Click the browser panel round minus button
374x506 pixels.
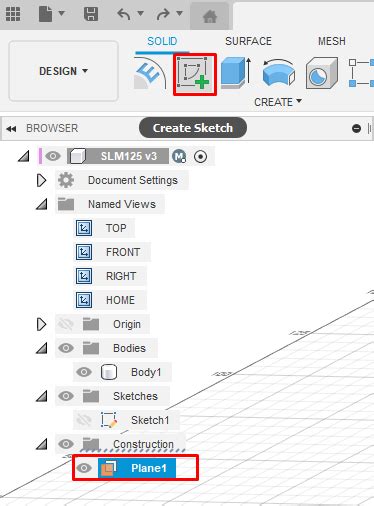click(x=356, y=128)
